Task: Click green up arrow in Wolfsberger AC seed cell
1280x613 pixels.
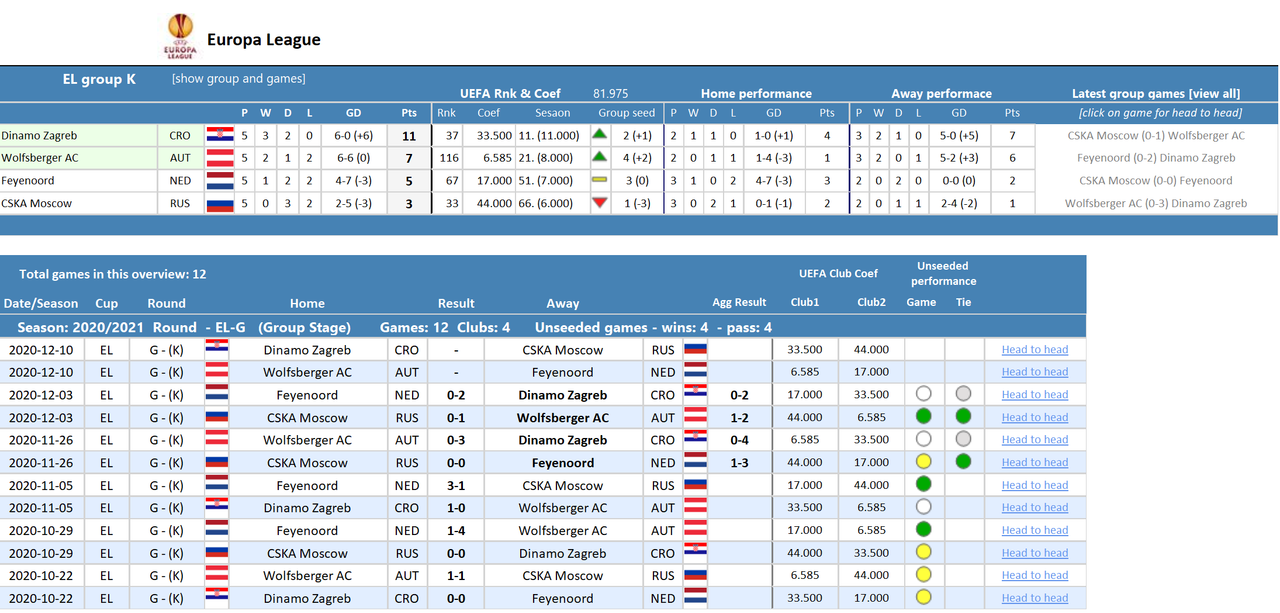Action: pos(600,157)
